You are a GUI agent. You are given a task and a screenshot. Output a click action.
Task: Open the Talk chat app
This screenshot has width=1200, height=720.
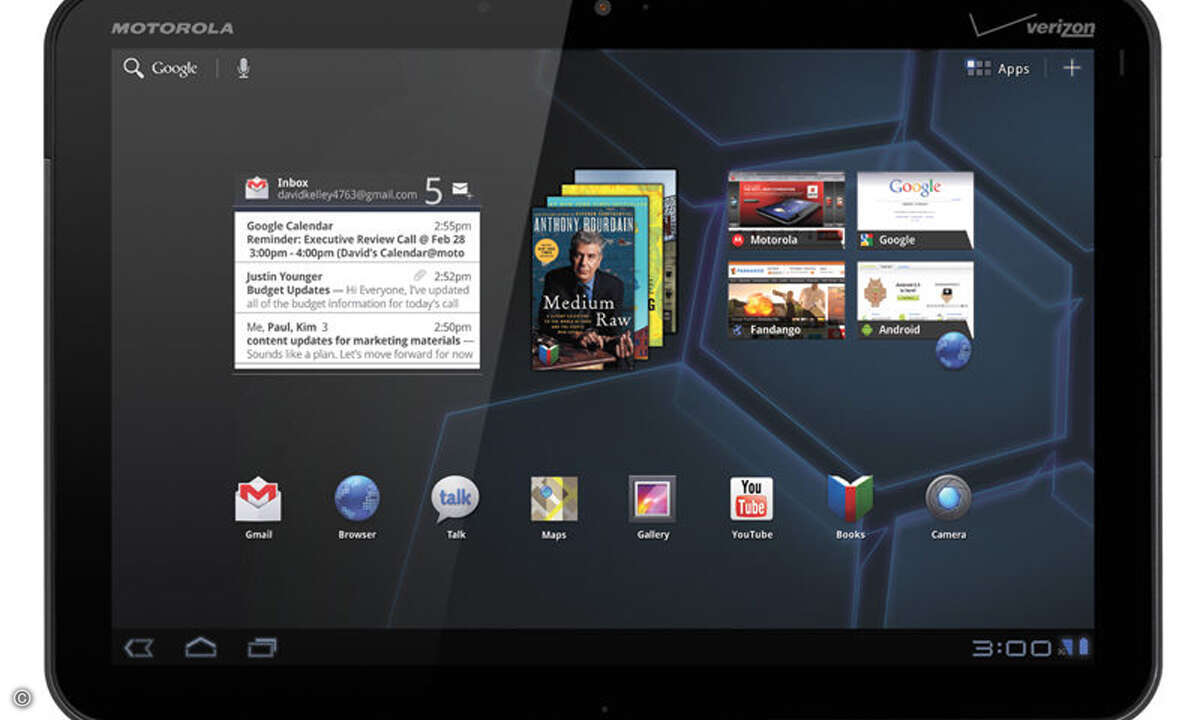click(x=455, y=499)
